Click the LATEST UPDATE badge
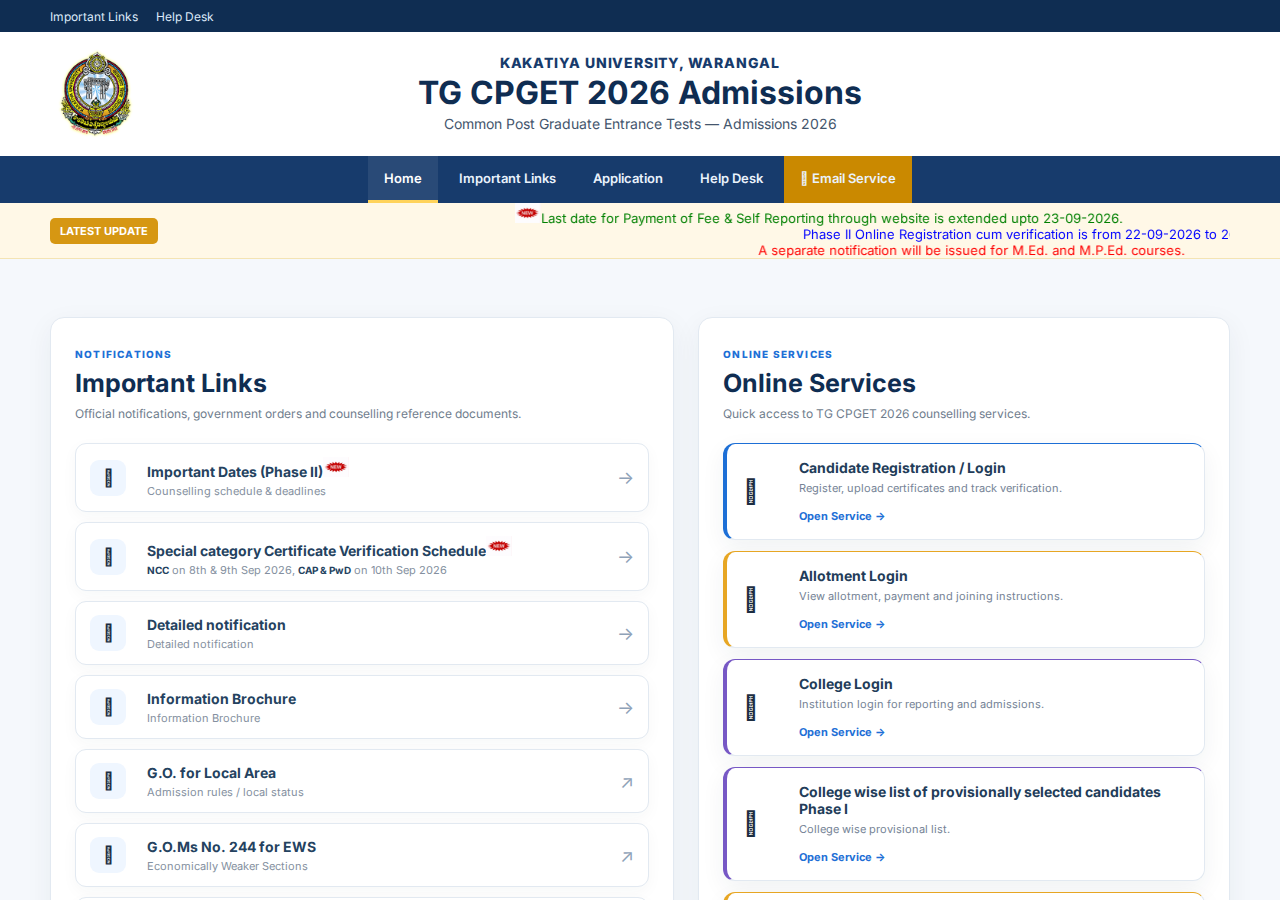This screenshot has width=1280, height=900. click(x=104, y=231)
